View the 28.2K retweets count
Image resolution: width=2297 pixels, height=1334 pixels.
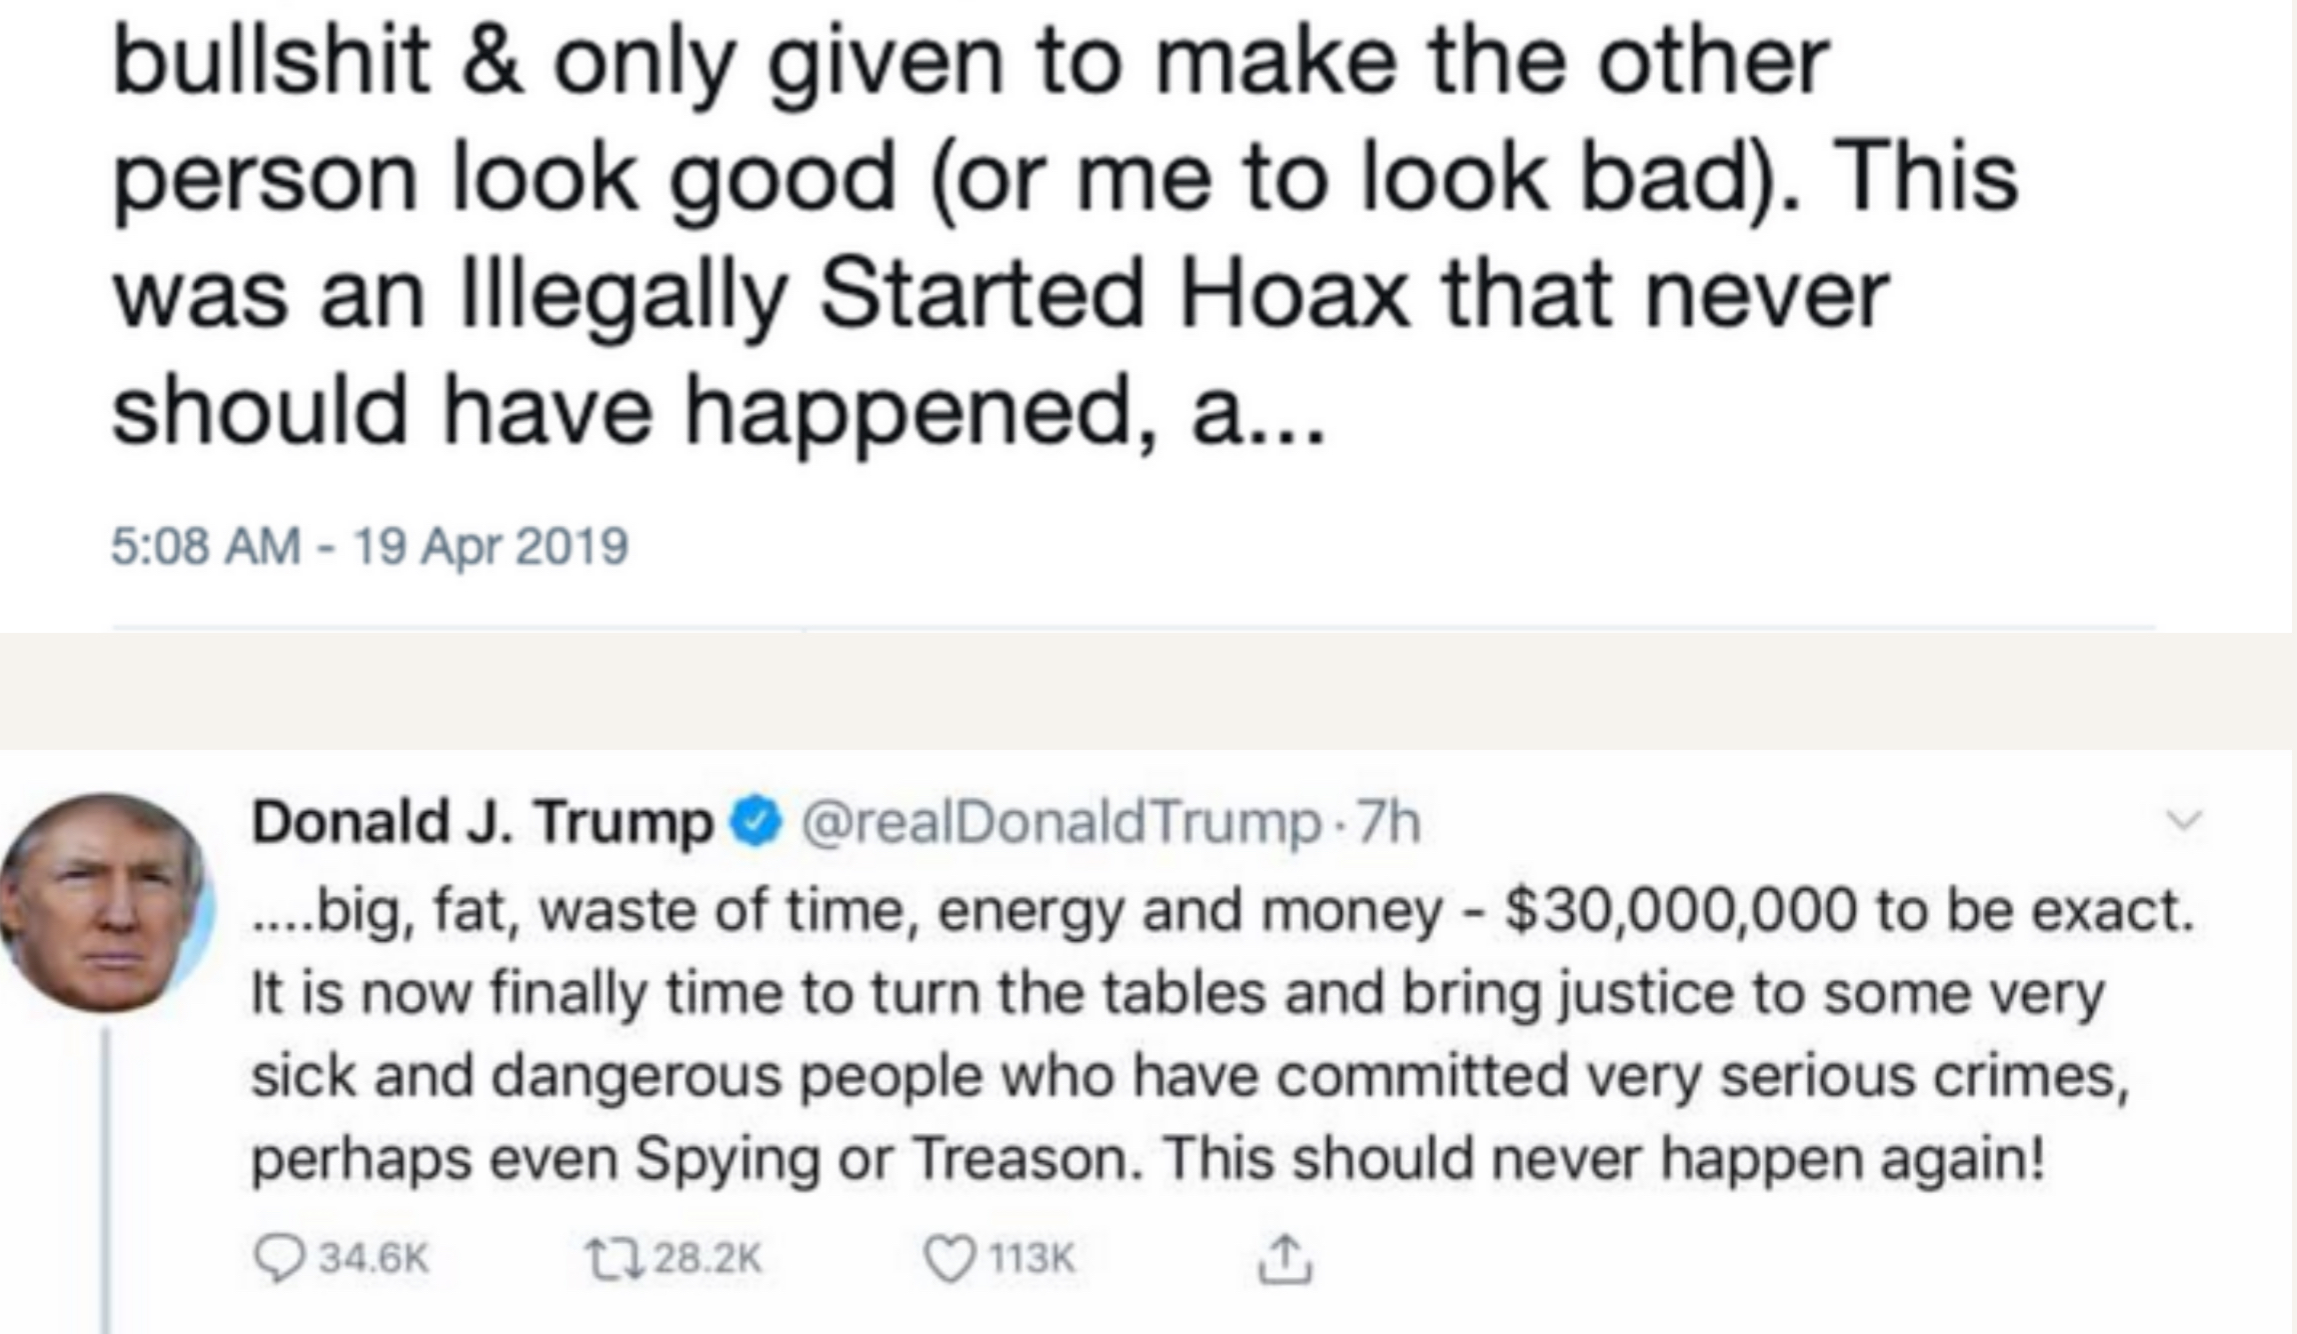click(x=707, y=1258)
